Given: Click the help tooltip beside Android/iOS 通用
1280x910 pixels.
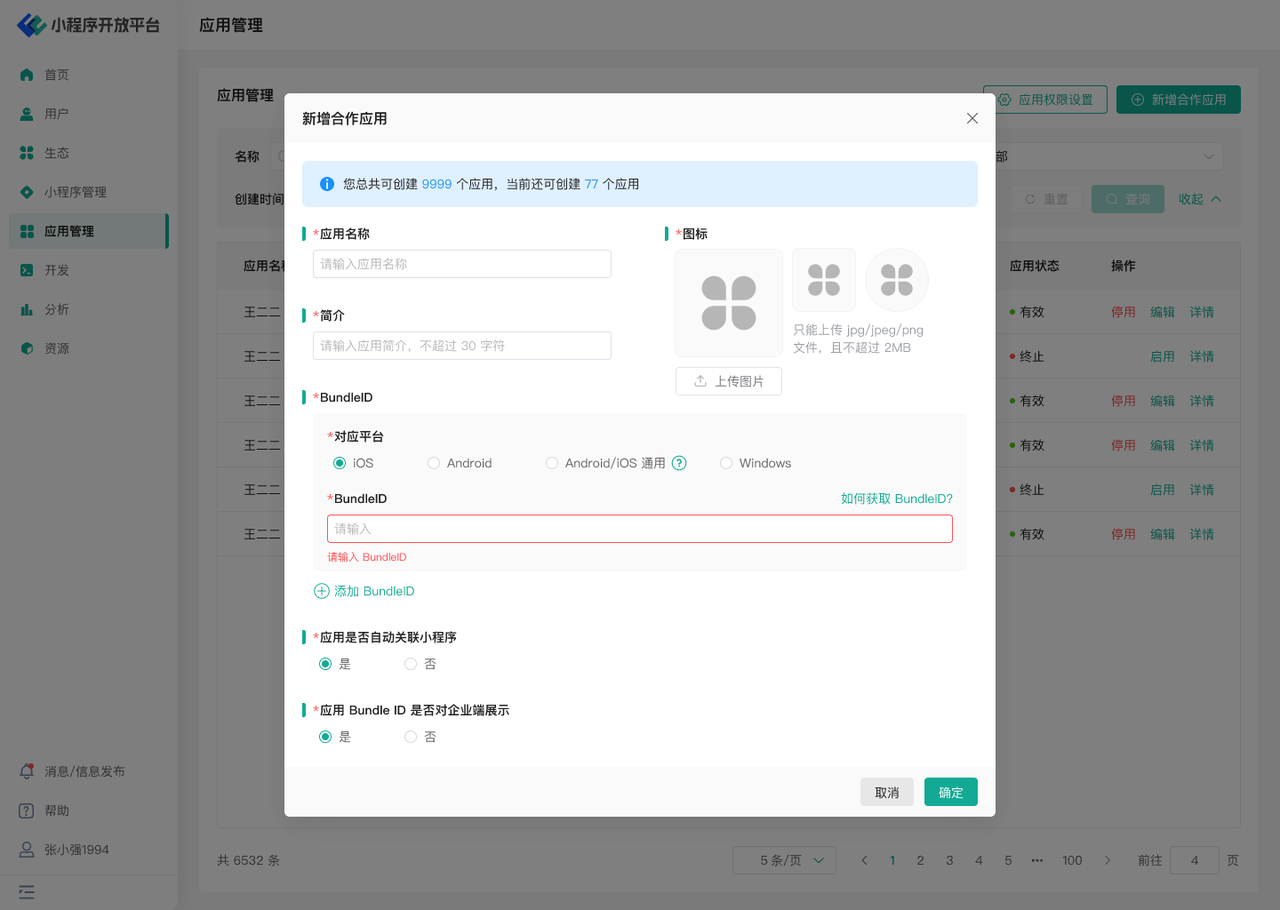Looking at the screenshot, I should coord(679,463).
